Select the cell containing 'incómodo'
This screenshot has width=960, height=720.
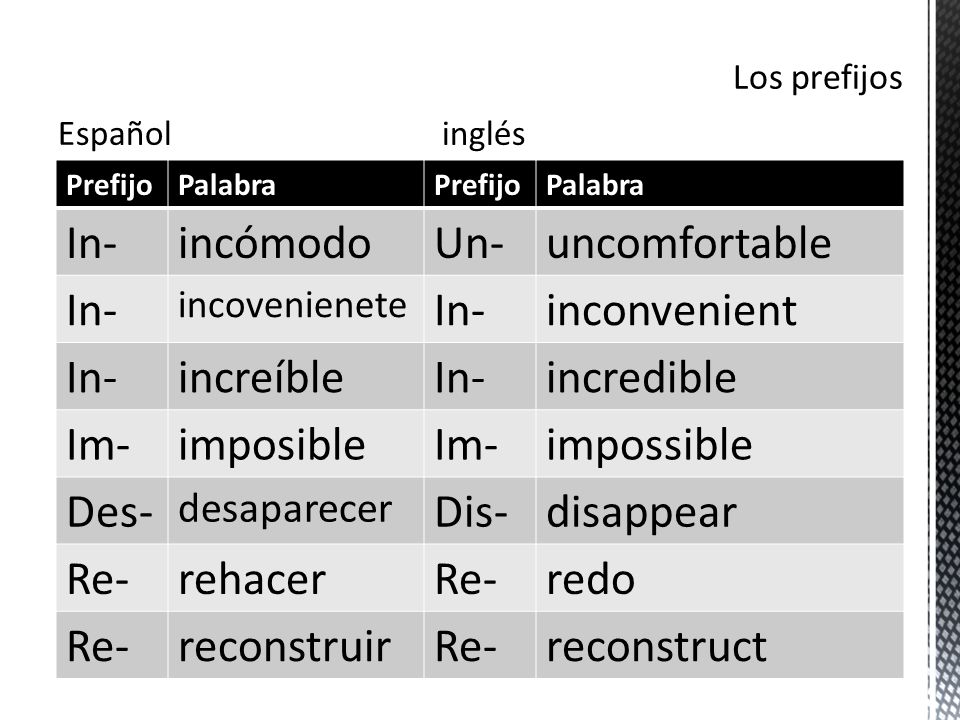(x=296, y=242)
